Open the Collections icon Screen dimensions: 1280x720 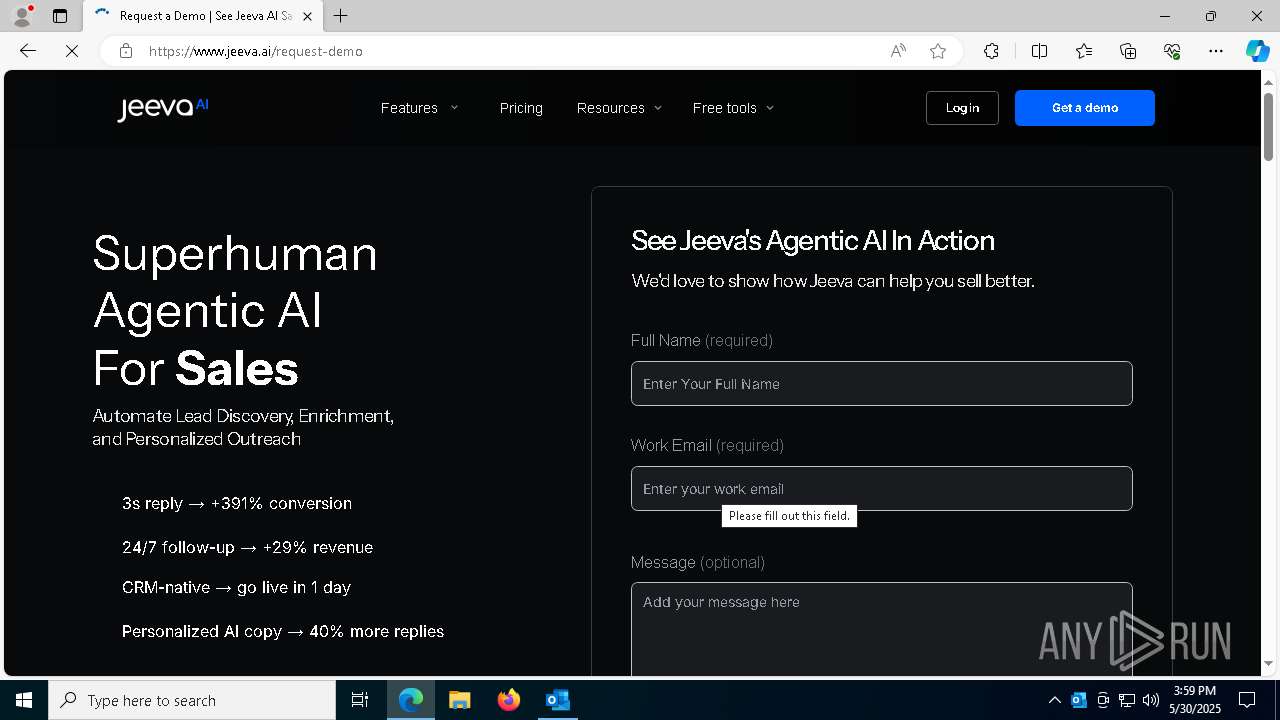coord(1128,51)
